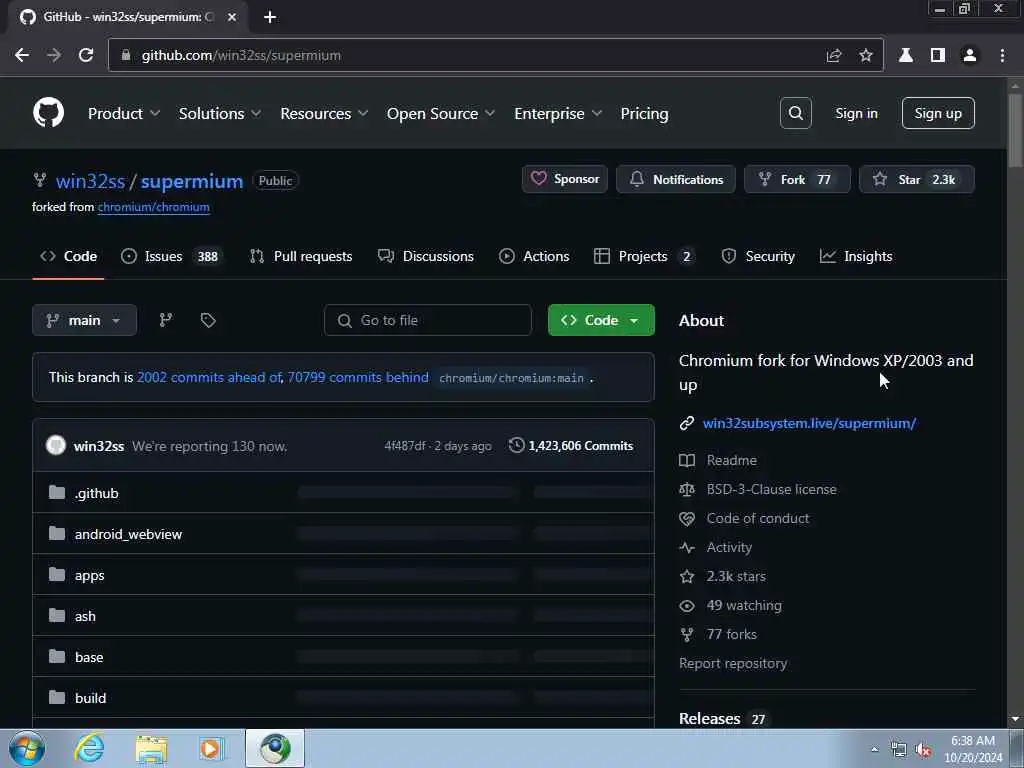Expand the Solutions menu
The width and height of the screenshot is (1024, 768).
tap(220, 114)
